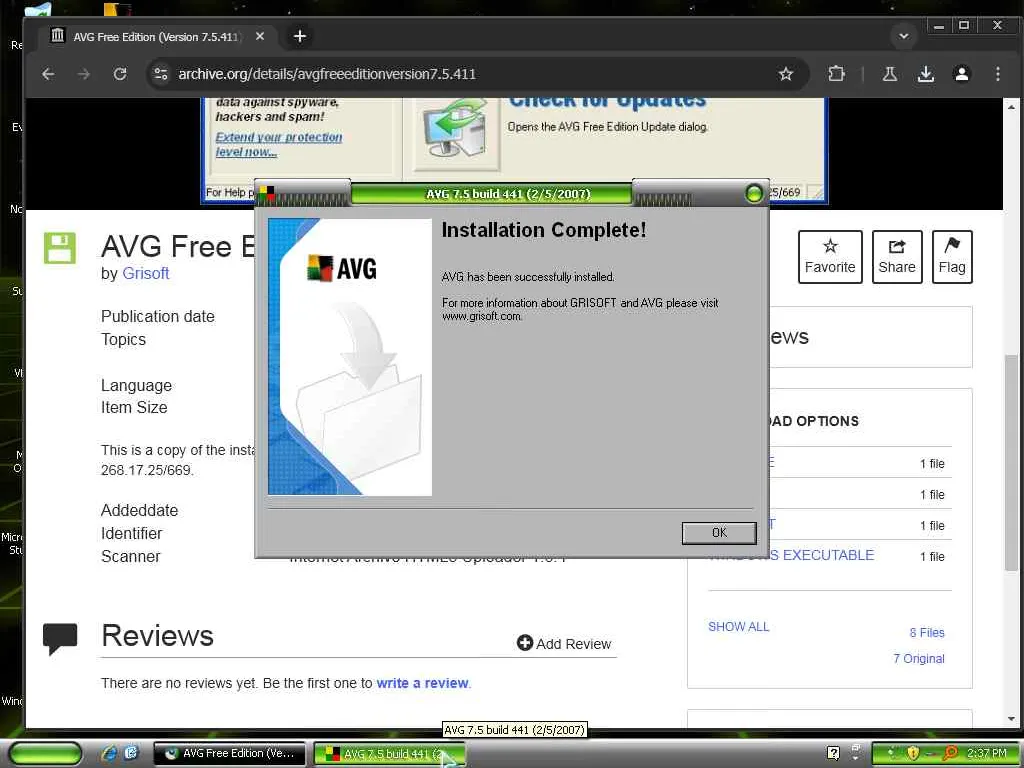Favorite this archive item
The width and height of the screenshot is (1024, 768).
coord(830,257)
